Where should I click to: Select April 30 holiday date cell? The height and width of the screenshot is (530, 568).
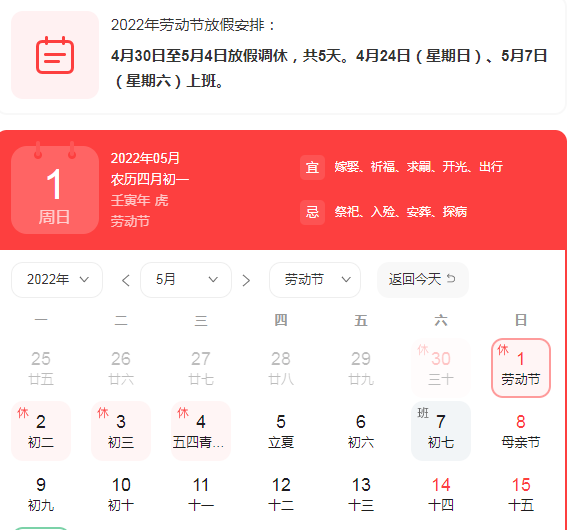click(x=441, y=368)
